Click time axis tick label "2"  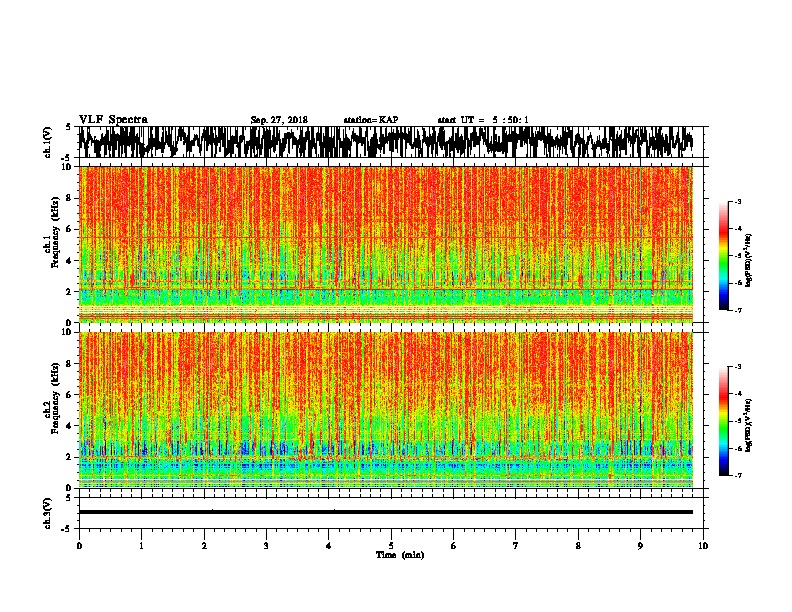pos(204,546)
